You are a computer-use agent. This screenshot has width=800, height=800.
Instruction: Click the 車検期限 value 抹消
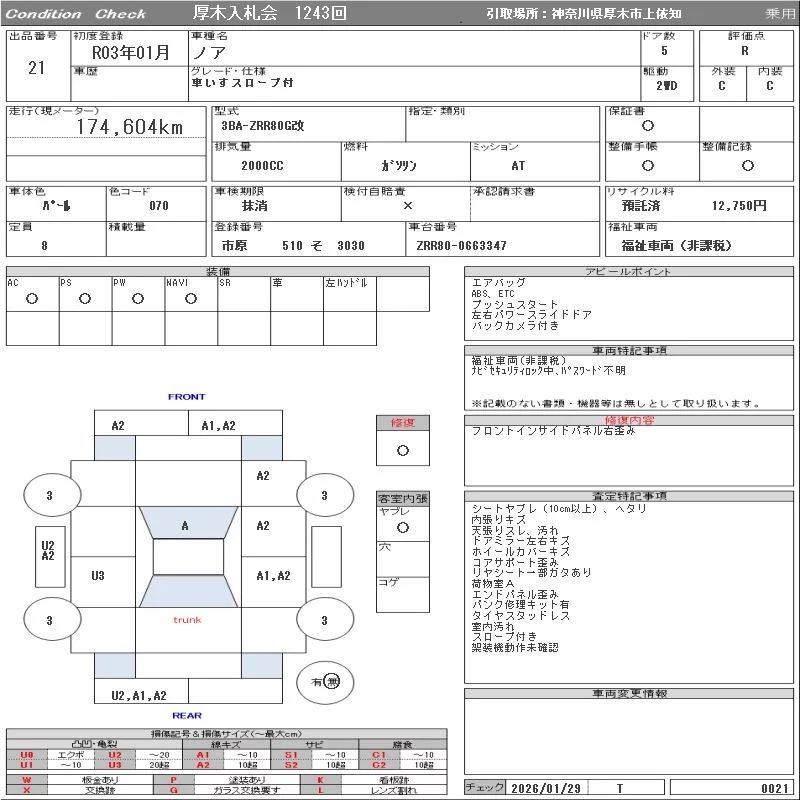[x=255, y=206]
